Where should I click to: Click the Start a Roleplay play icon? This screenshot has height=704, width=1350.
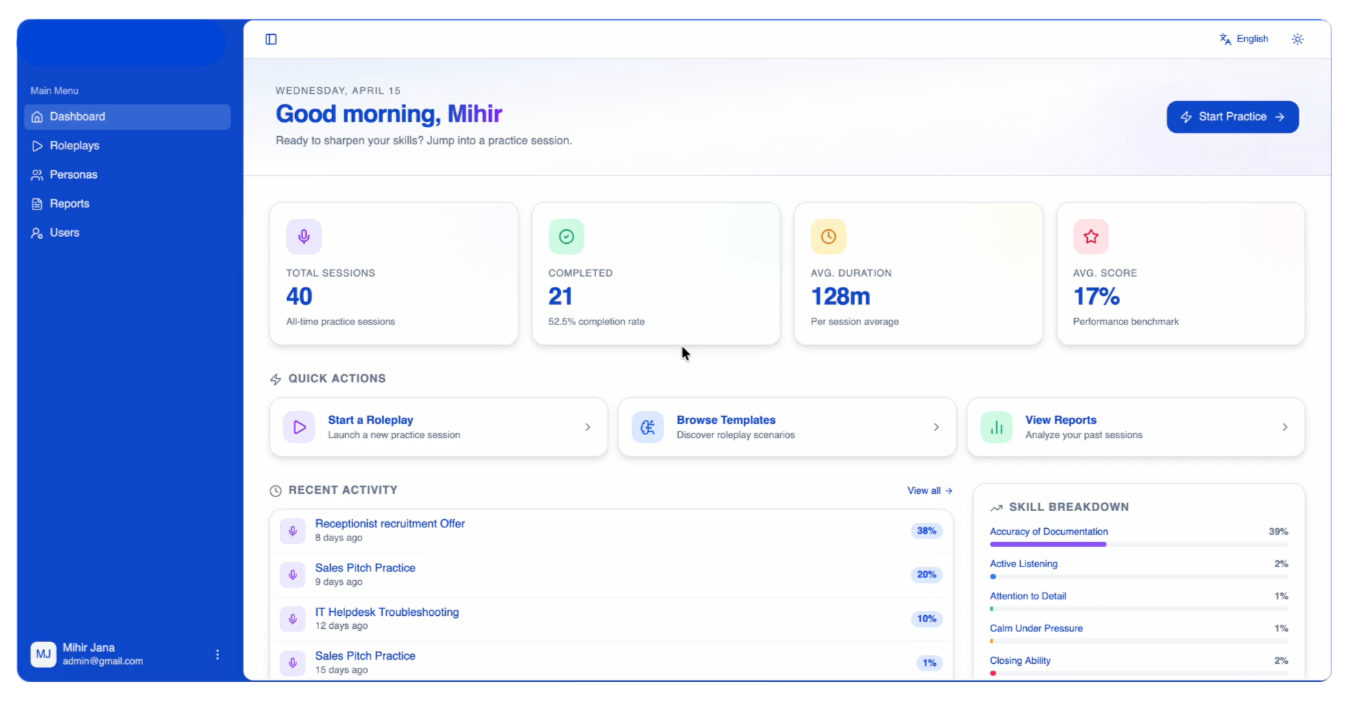pyautogui.click(x=299, y=427)
